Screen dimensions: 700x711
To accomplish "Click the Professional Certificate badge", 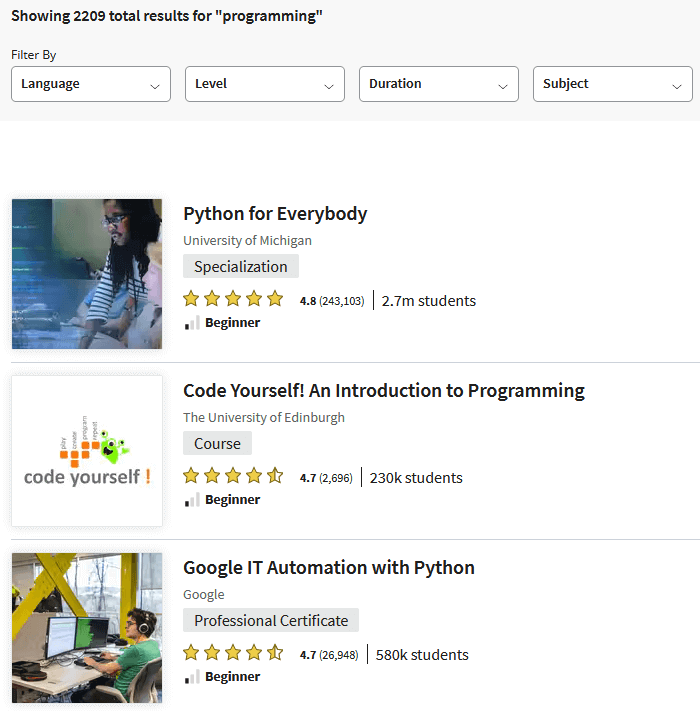I will (271, 621).
